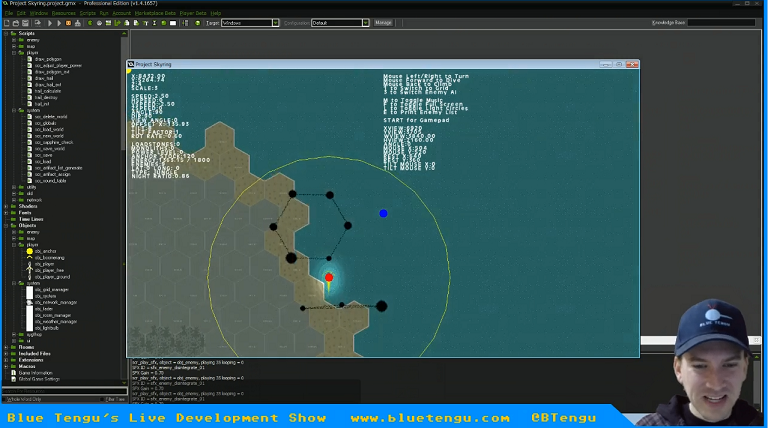Click the Search For Resources field

coord(64,391)
